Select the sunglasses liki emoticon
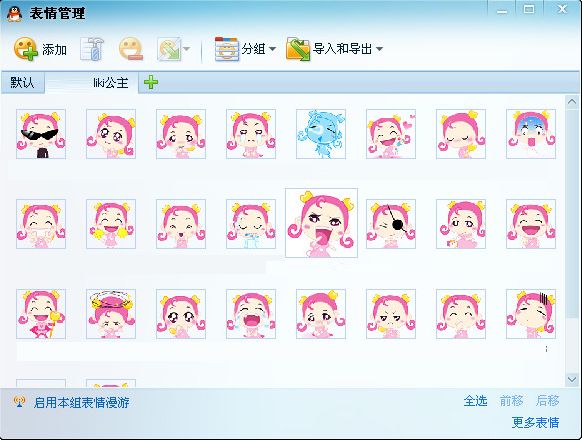 coord(41,134)
